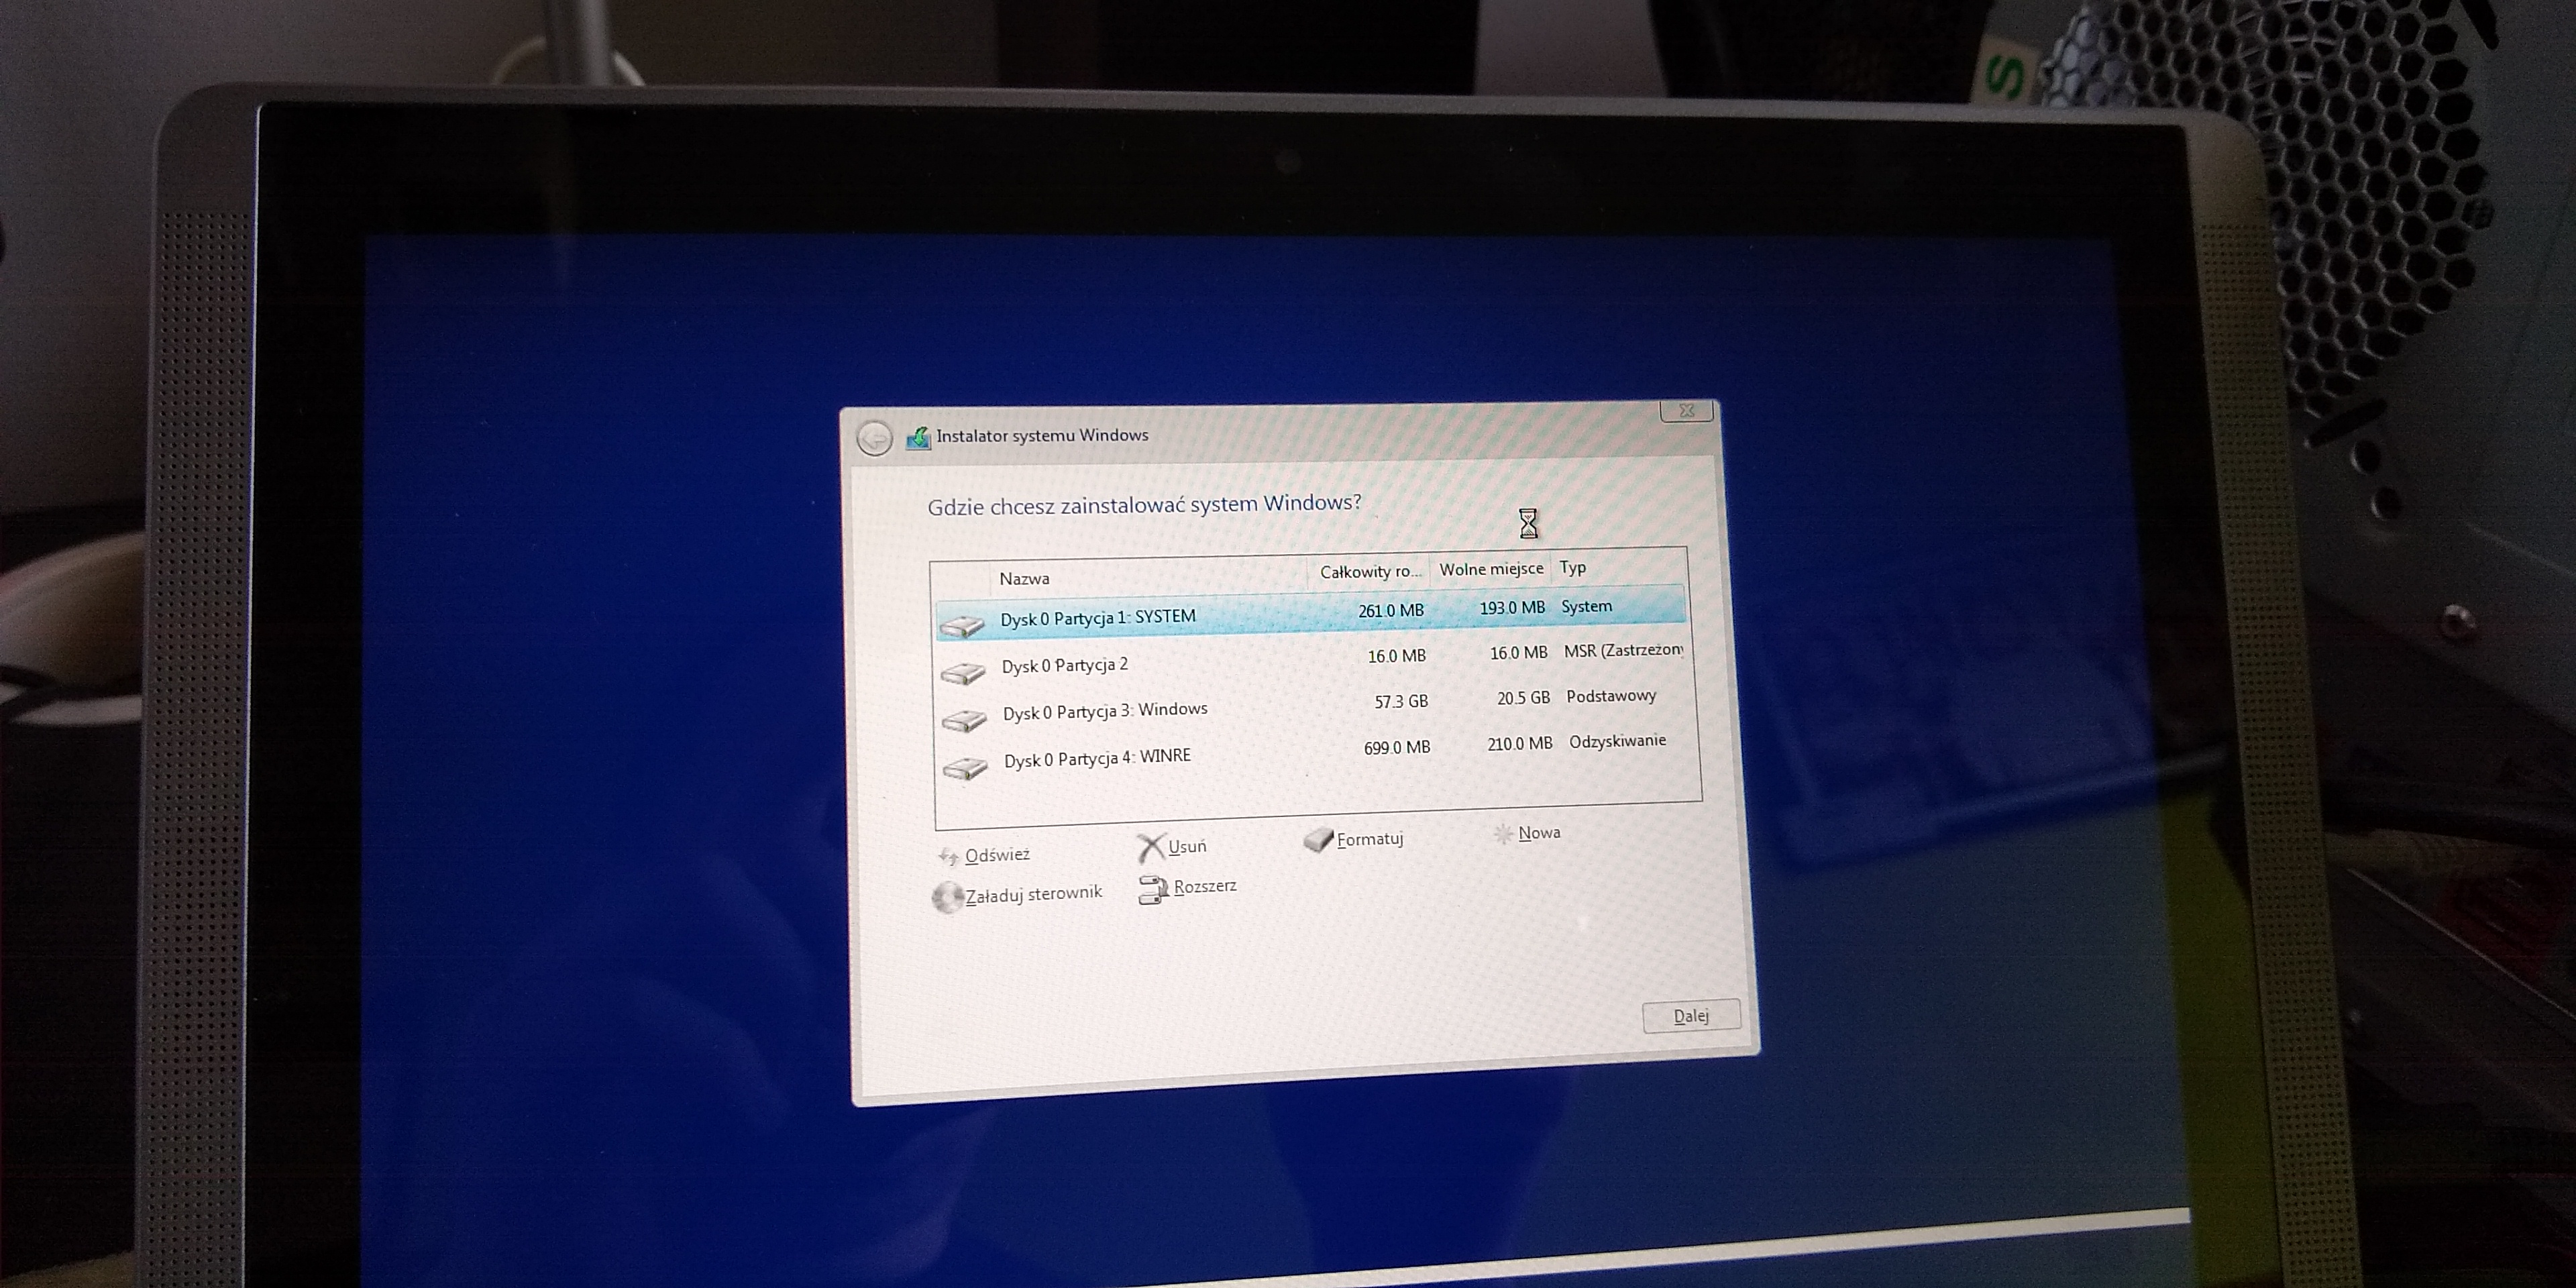
Task: Select row Dysk 0 Partycja 3: Windows
Action: (1315, 705)
